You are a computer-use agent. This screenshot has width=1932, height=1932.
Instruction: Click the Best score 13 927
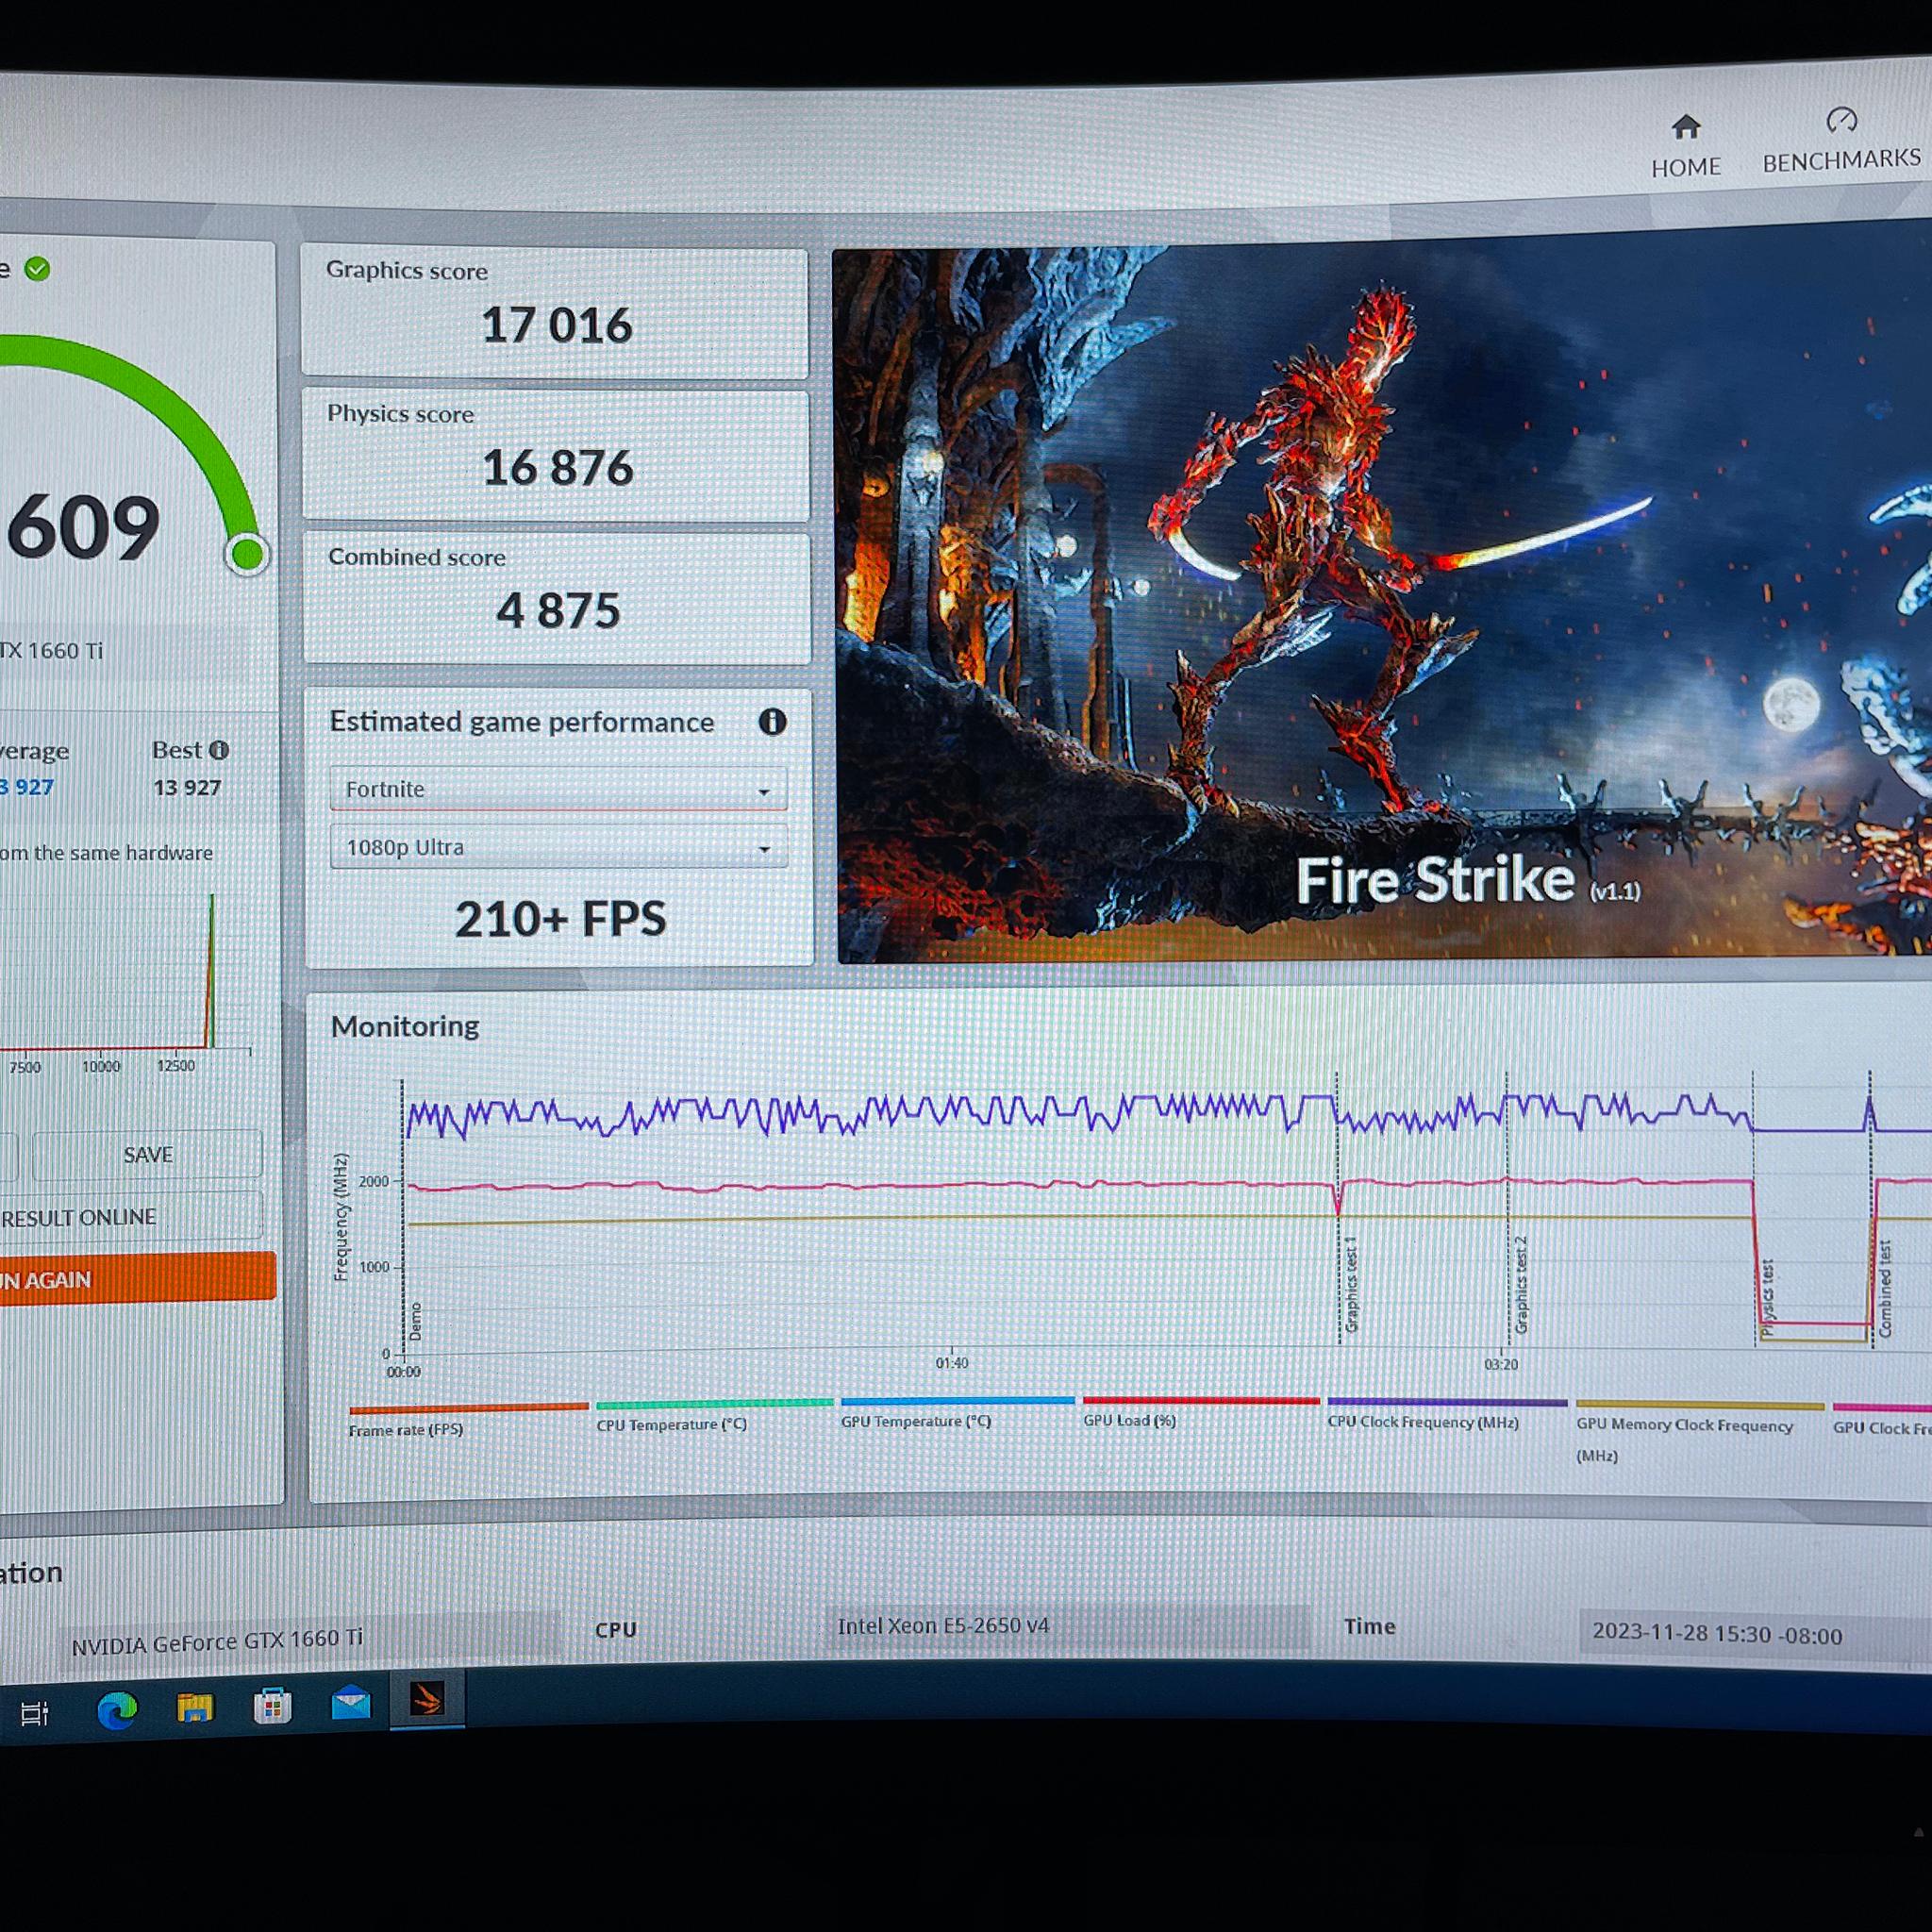(x=187, y=788)
